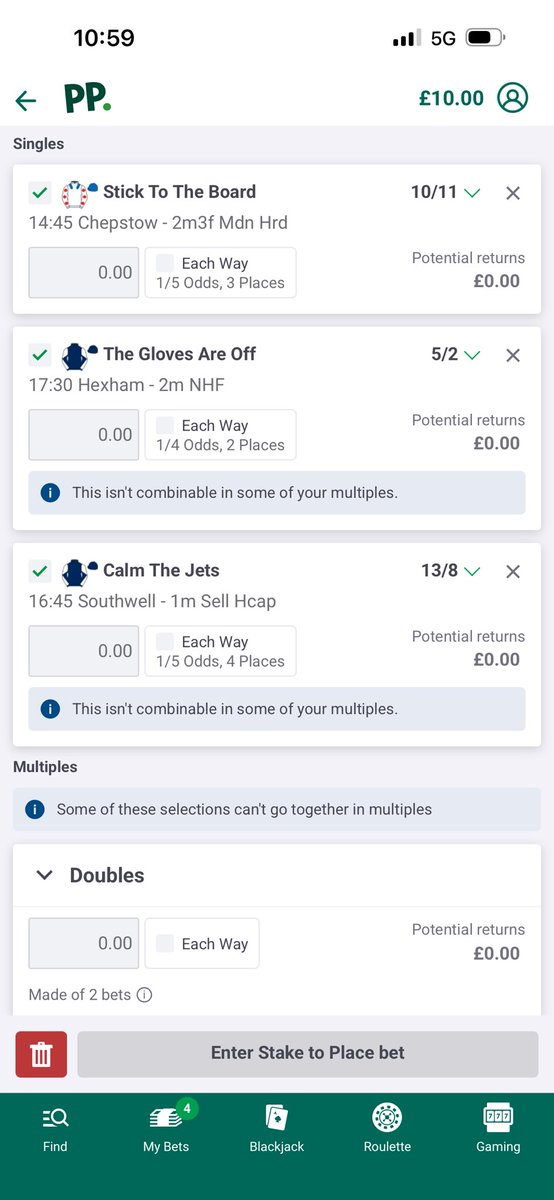Screen dimensions: 554x1200
Task: Uncheck Stick To The Board selection
Action: pyautogui.click(x=40, y=192)
